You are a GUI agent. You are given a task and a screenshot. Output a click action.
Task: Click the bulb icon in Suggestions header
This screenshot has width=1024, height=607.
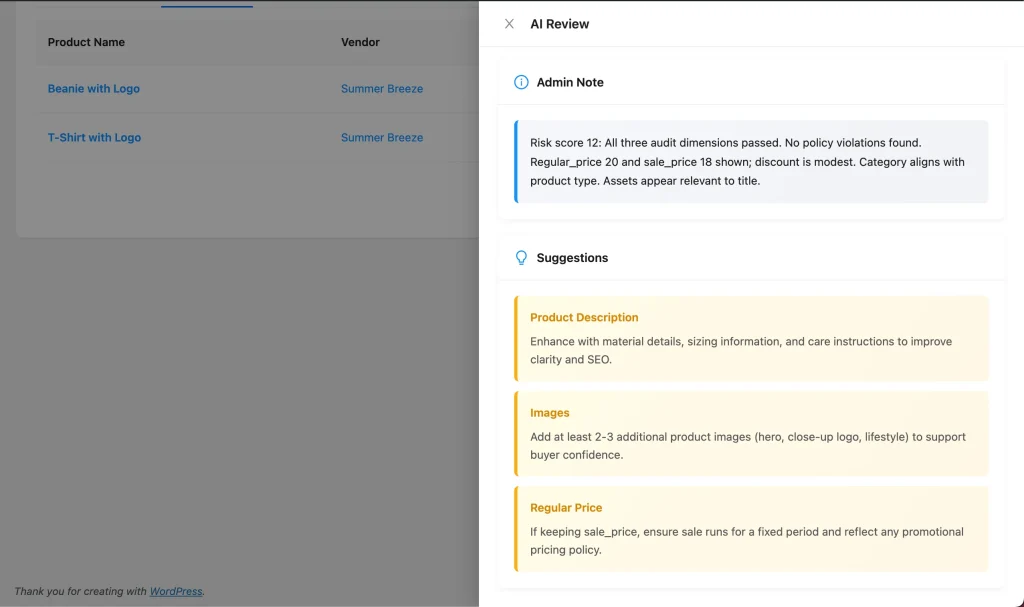point(521,257)
